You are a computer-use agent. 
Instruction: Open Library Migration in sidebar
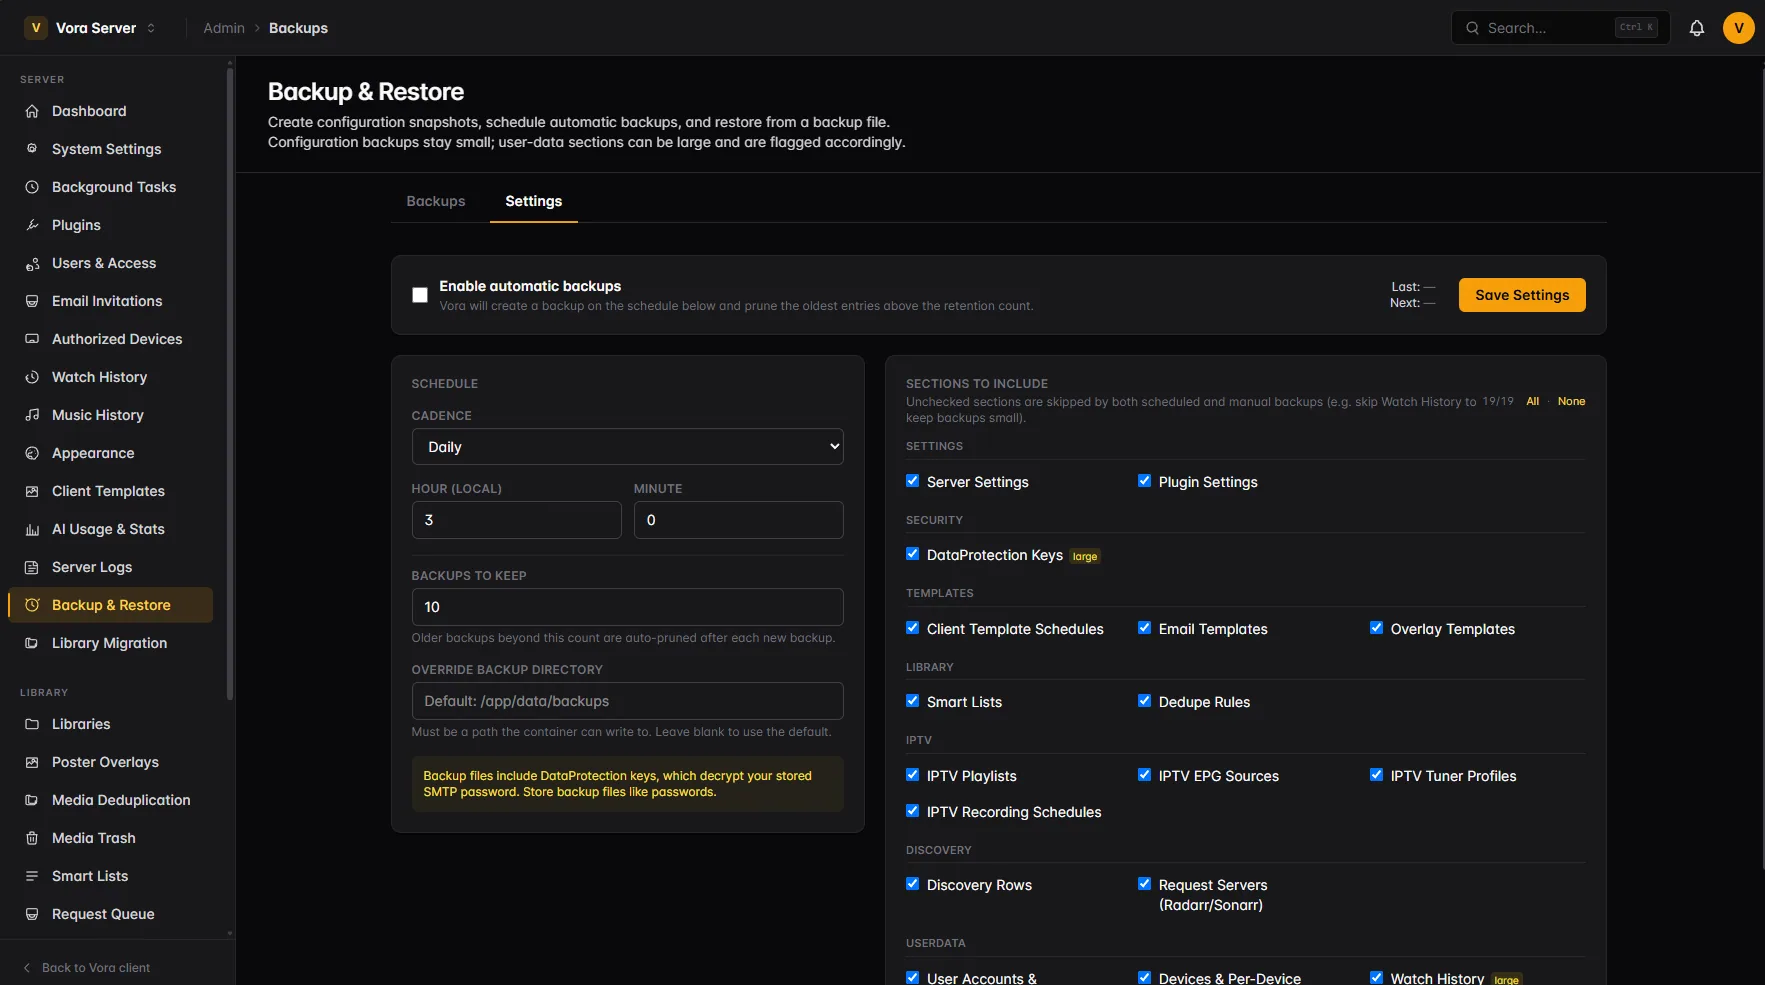(110, 643)
